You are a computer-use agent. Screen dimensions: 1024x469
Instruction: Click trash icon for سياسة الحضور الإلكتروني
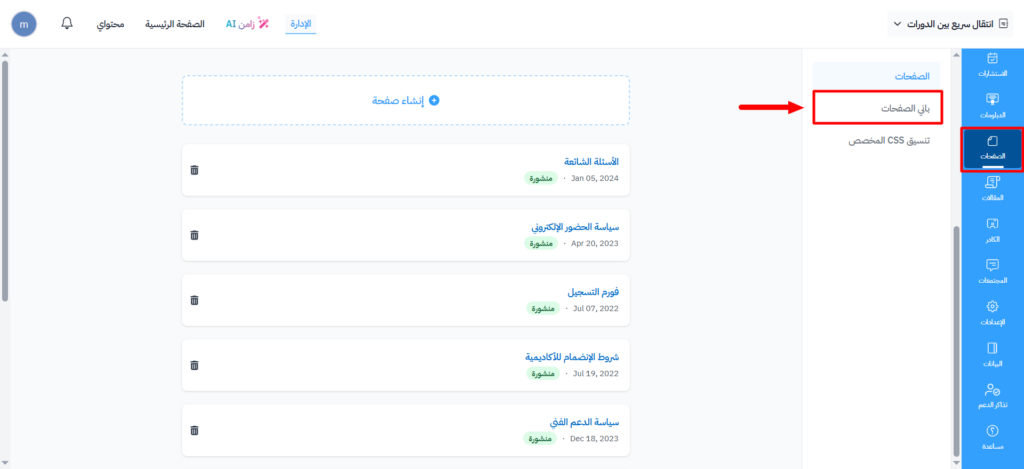[x=194, y=235]
